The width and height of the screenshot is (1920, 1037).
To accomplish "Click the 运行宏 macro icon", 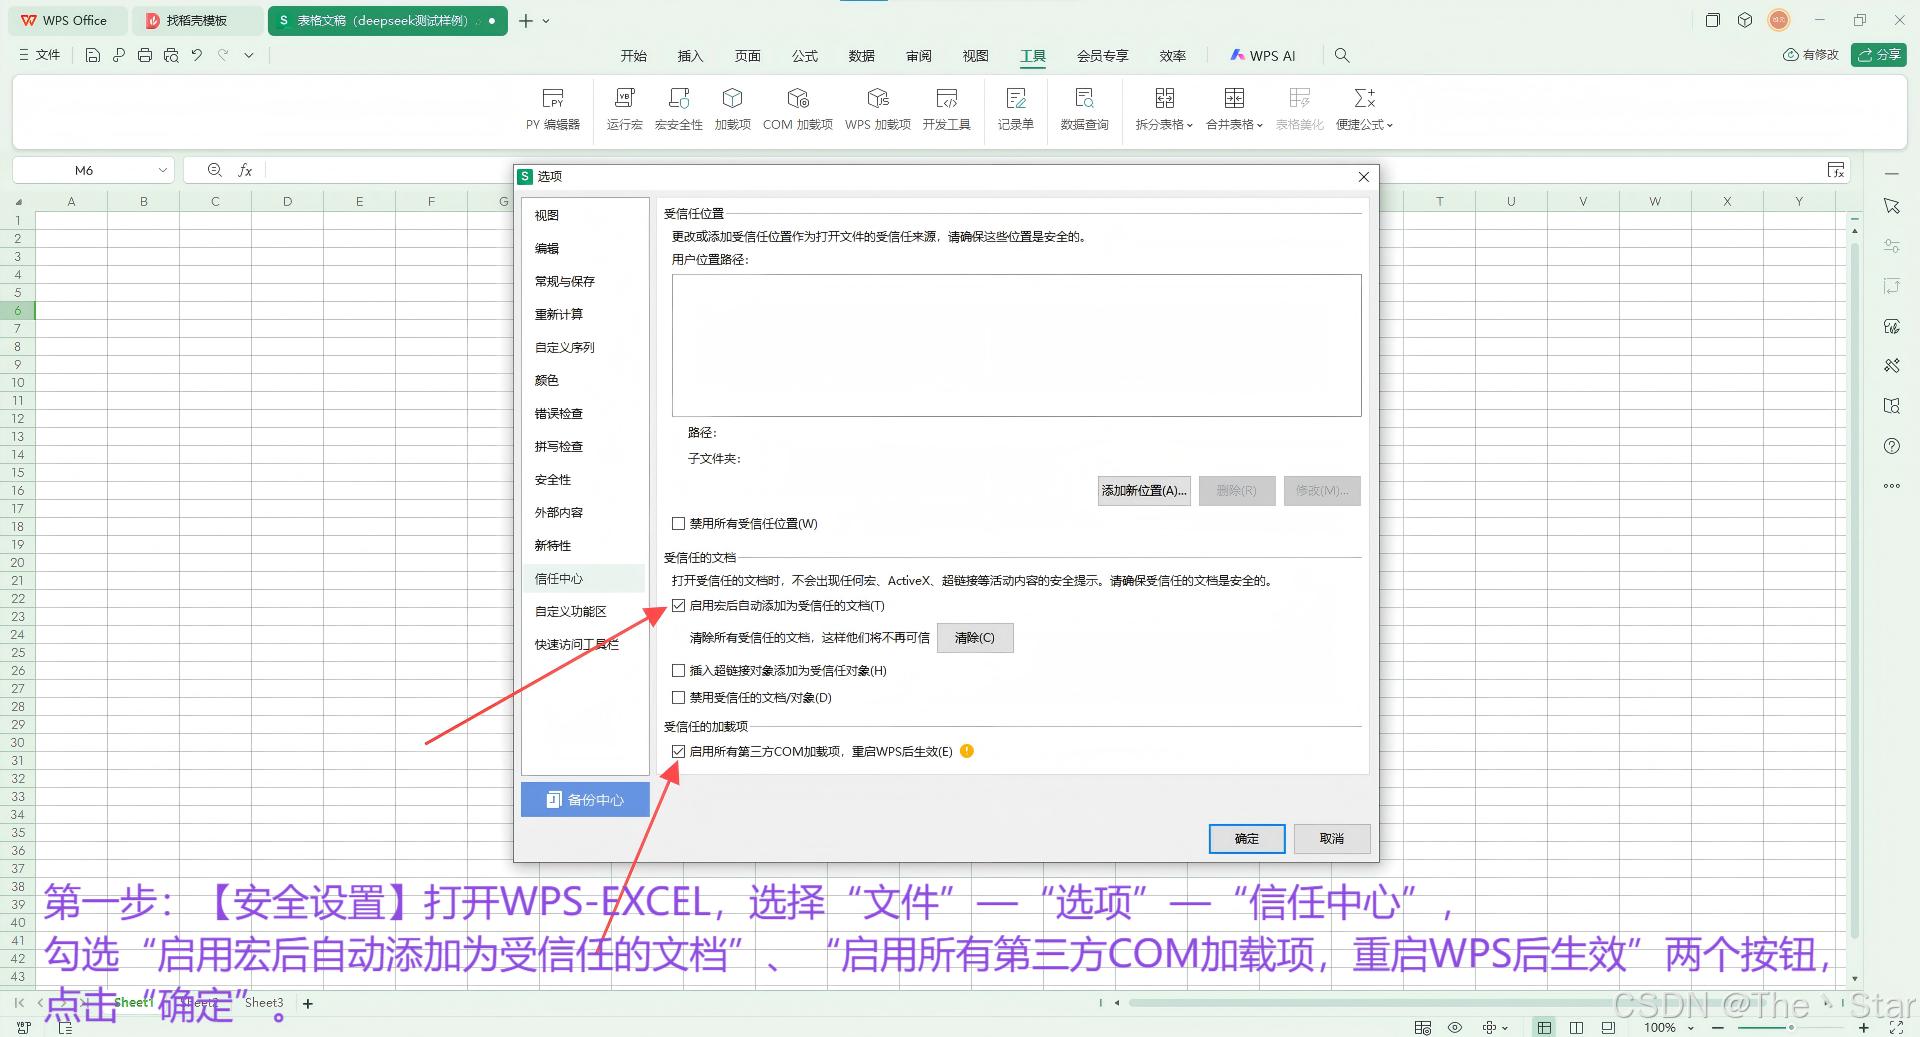I will click(x=625, y=109).
